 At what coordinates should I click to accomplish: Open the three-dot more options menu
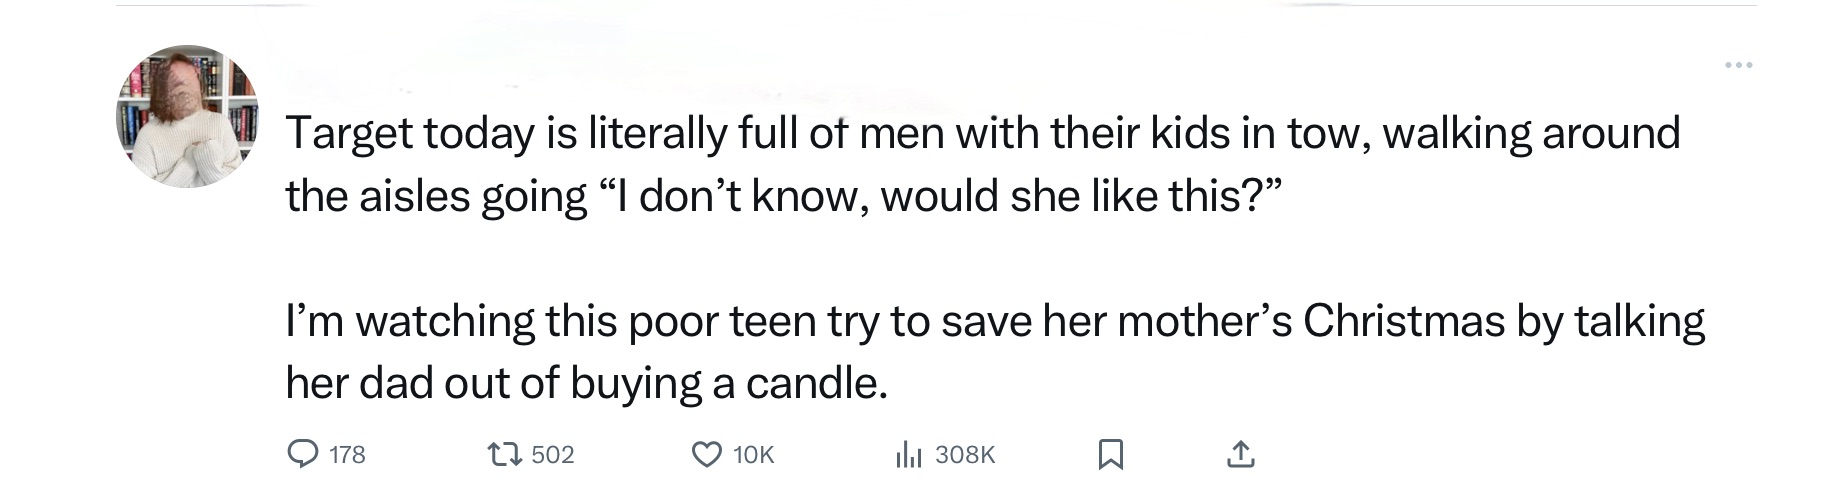[x=1738, y=66]
